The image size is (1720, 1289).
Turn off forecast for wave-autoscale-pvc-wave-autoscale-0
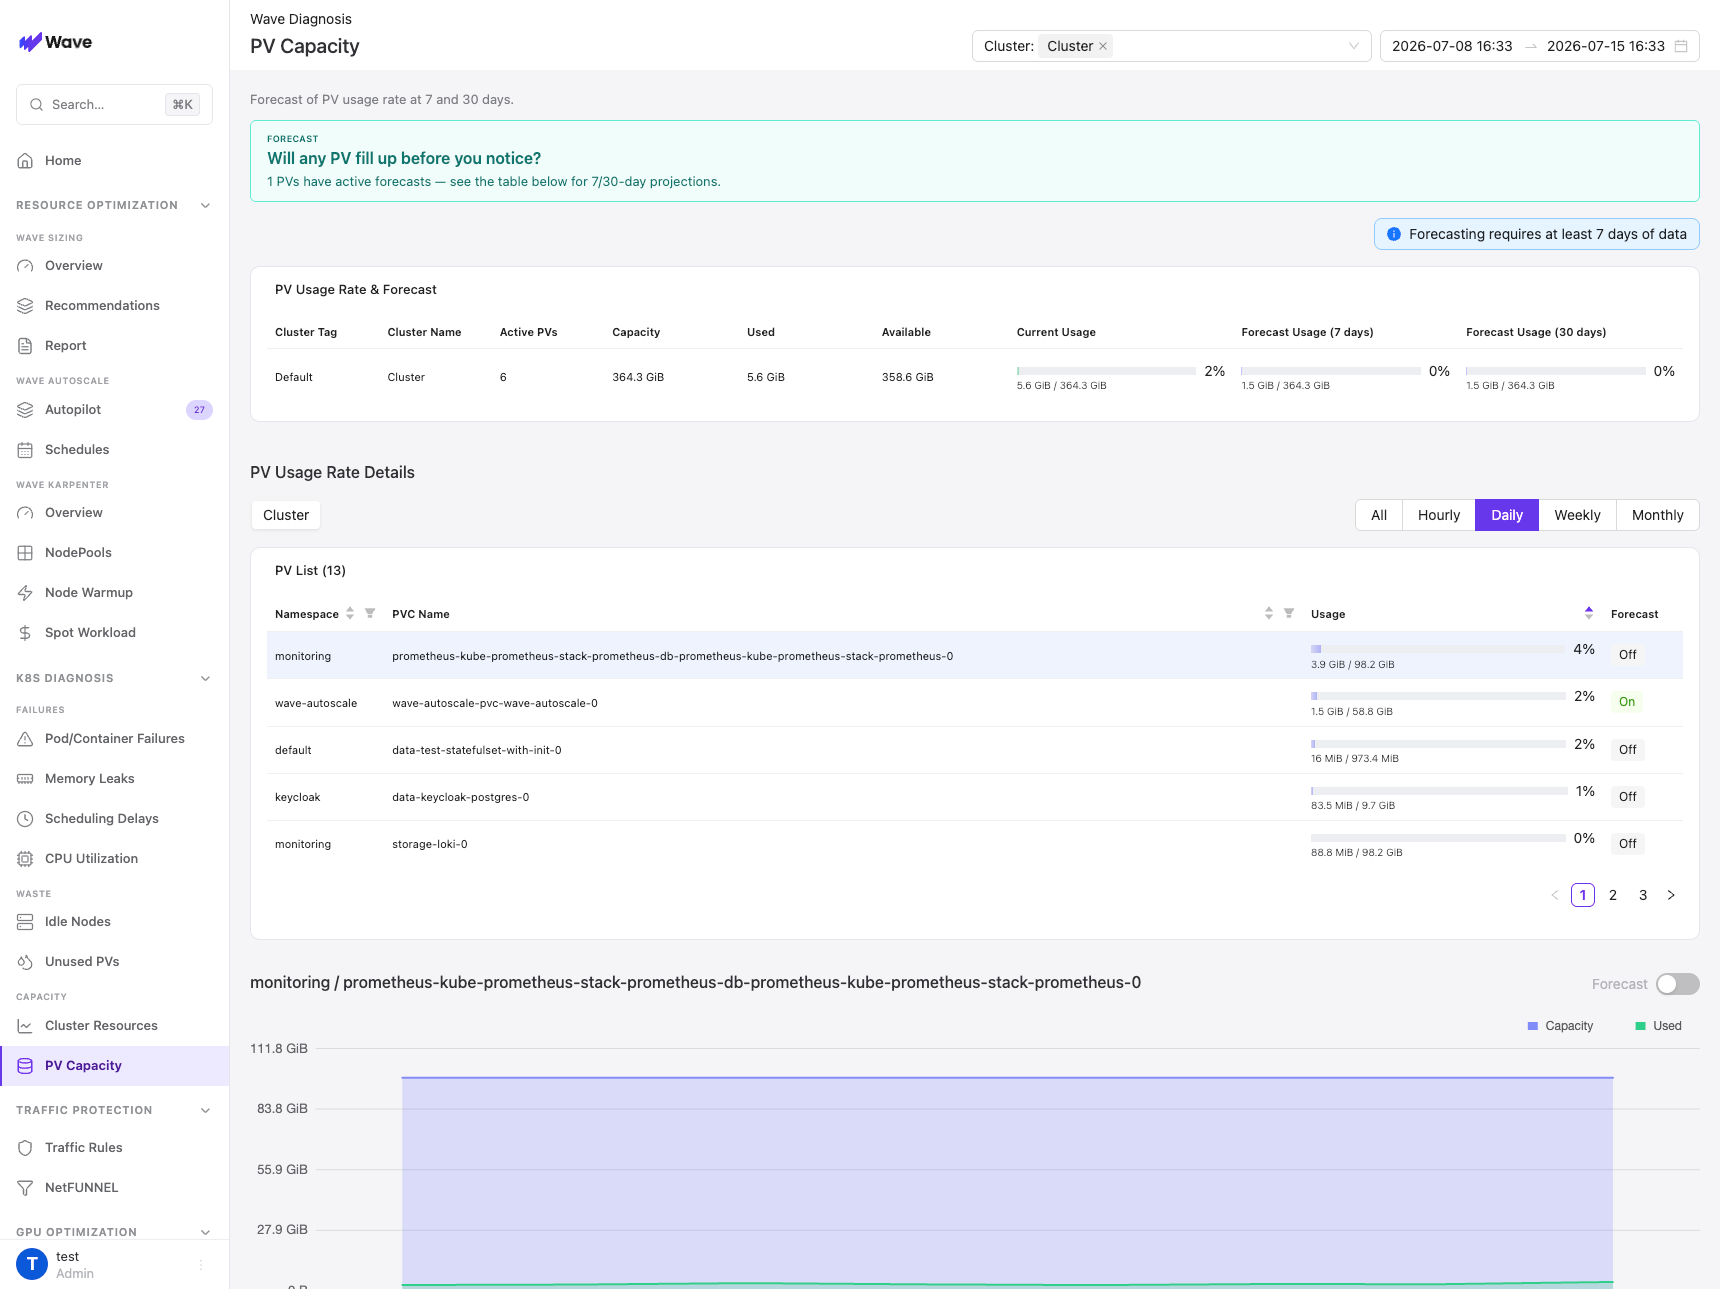pos(1627,702)
